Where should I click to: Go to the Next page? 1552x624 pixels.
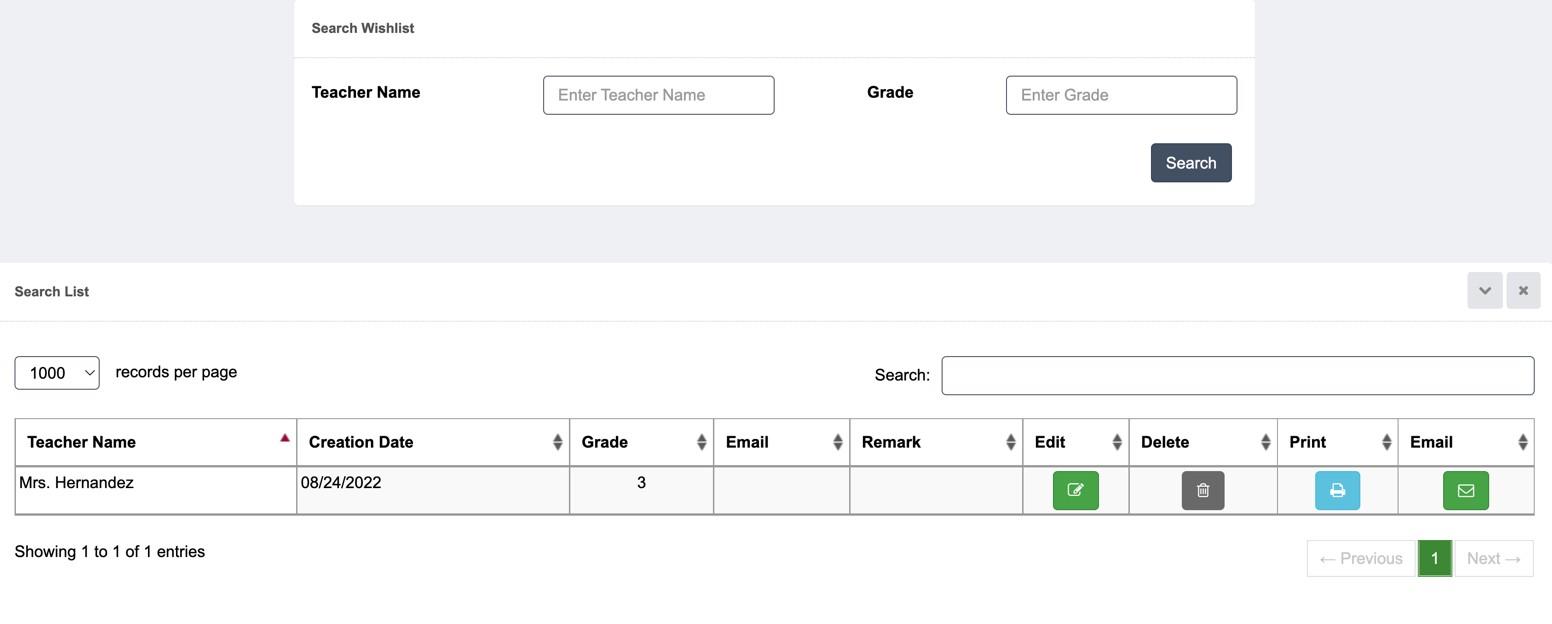1493,558
